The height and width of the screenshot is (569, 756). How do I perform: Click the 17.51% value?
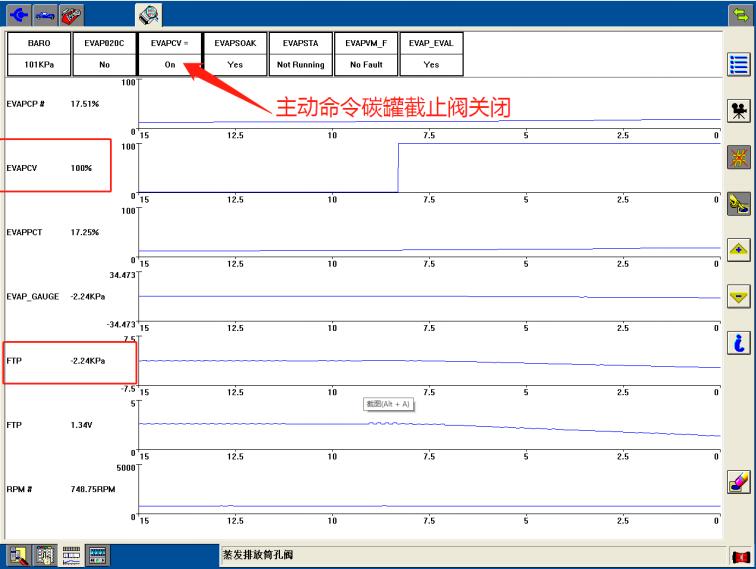(x=84, y=104)
